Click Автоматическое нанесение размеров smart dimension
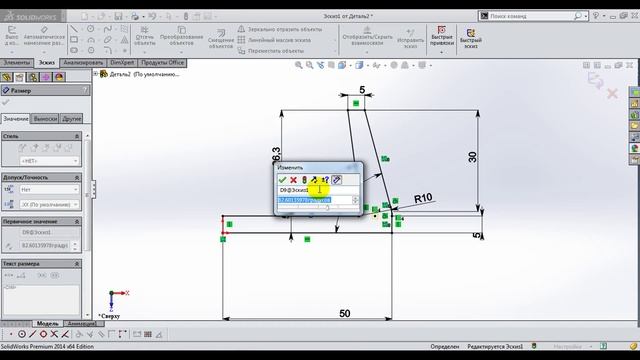Screen dimensions: 640x360 (44, 36)
